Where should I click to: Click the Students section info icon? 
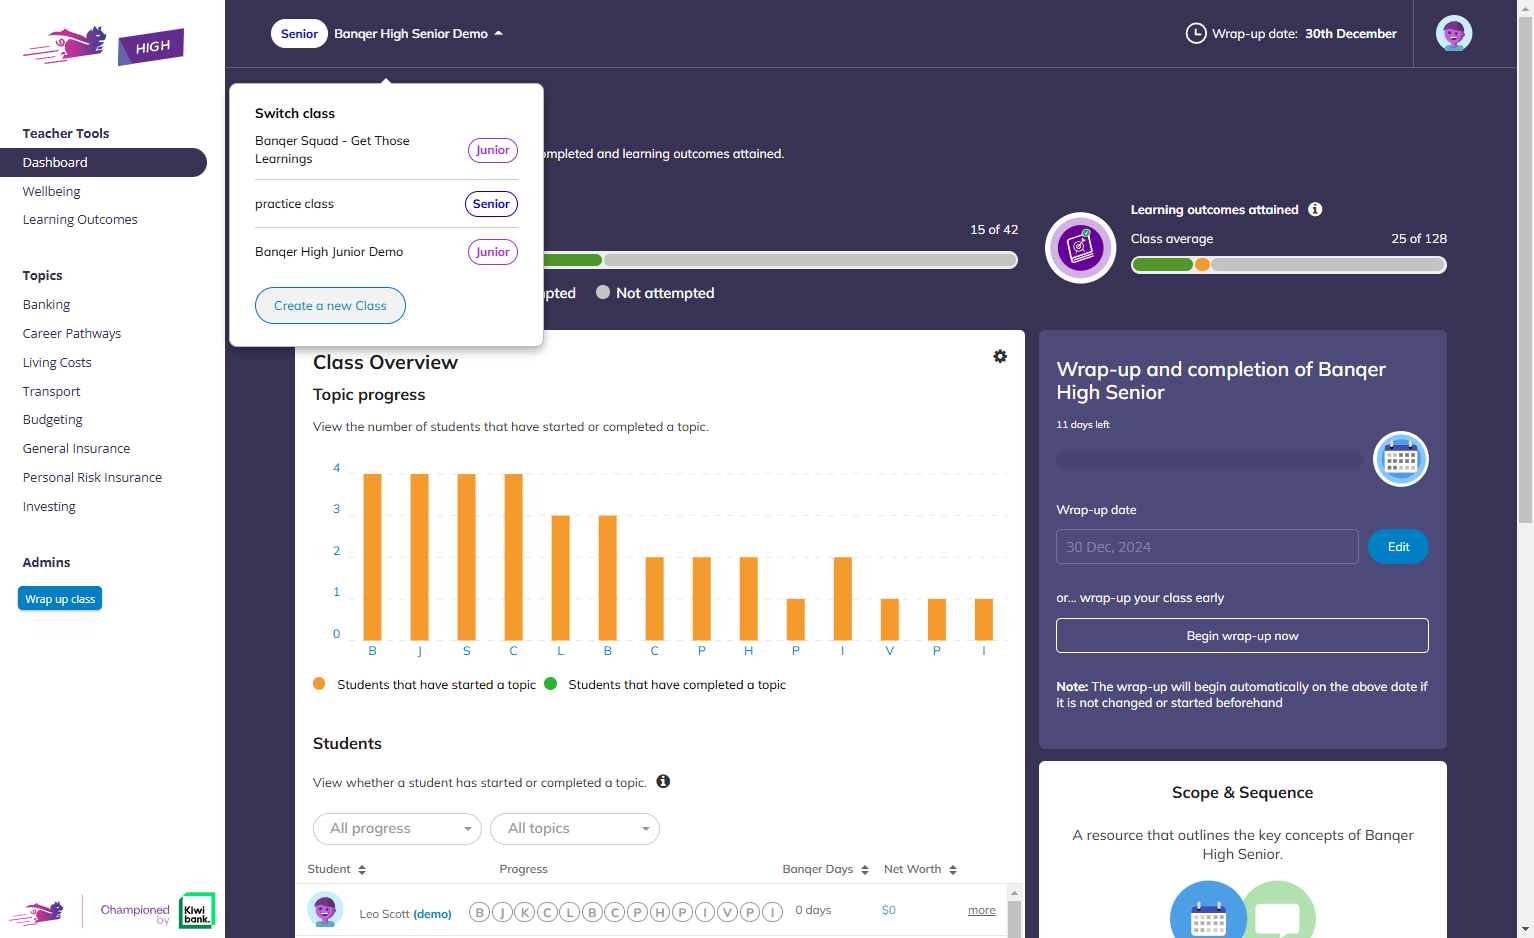pyautogui.click(x=663, y=782)
